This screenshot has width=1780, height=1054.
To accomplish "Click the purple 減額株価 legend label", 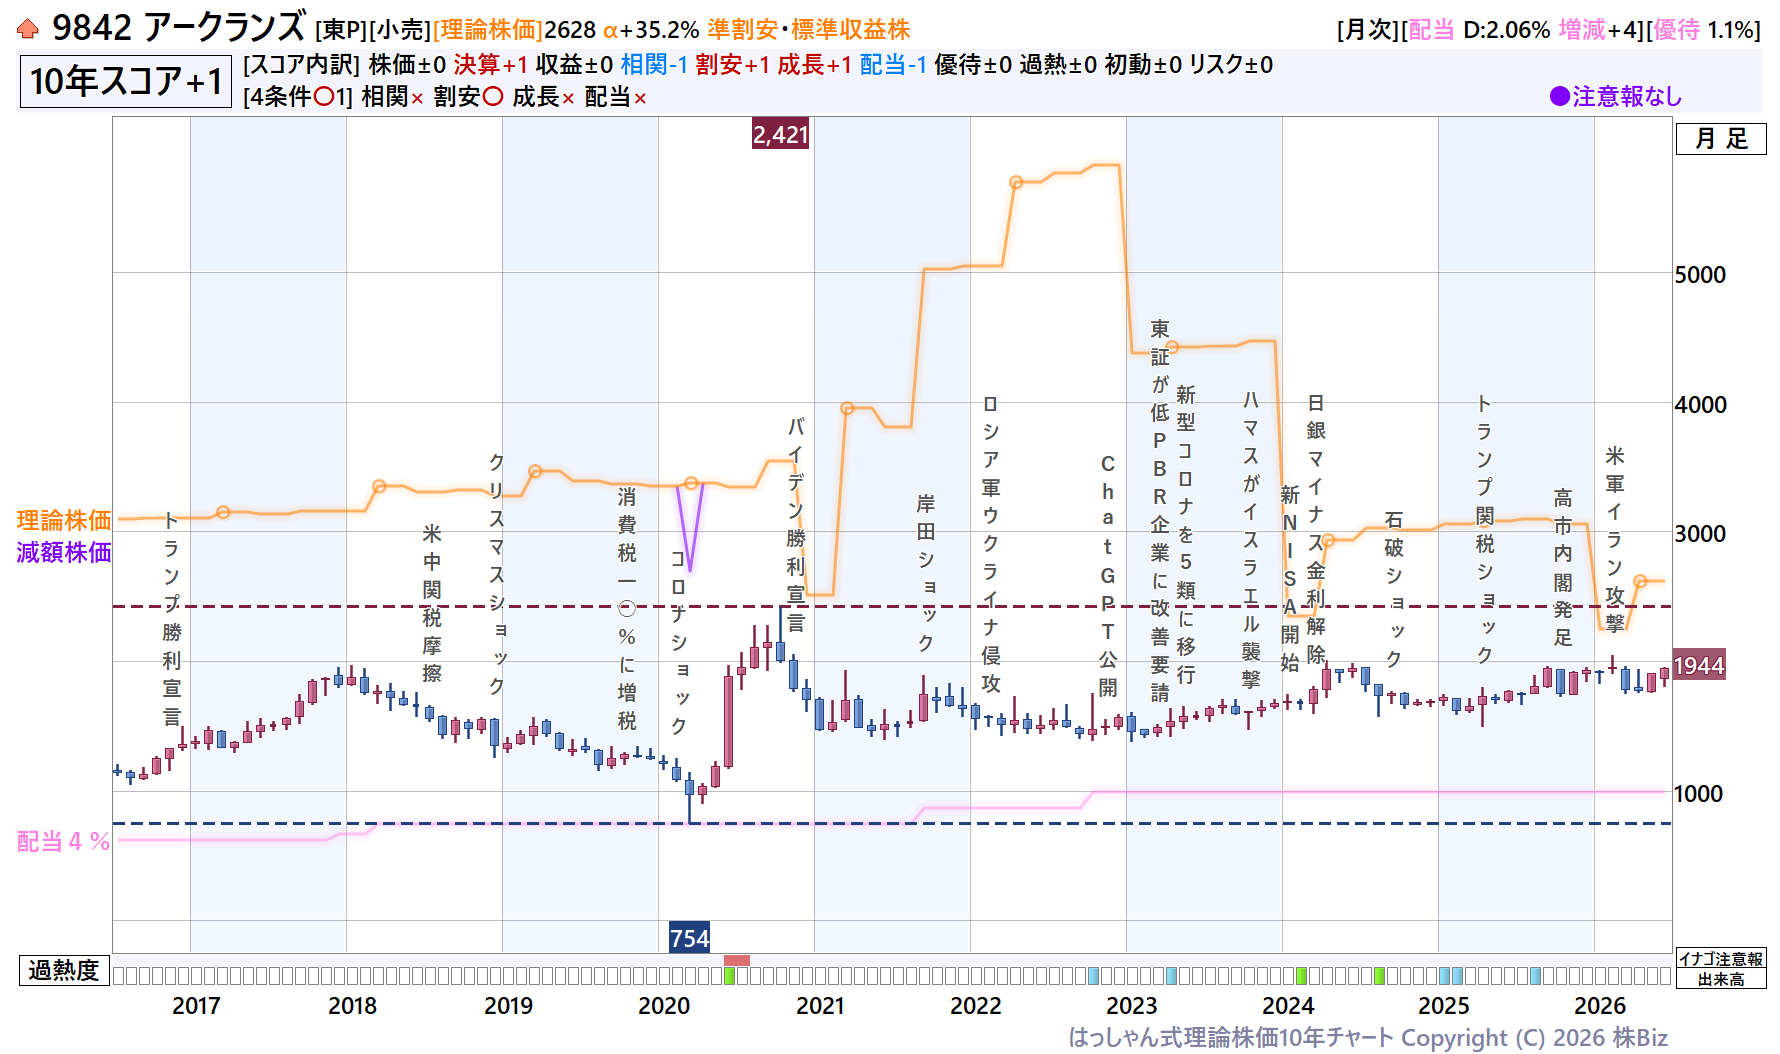I will coord(64,552).
